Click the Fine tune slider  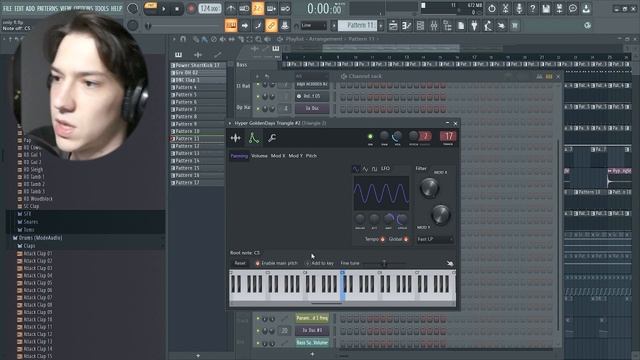[x=384, y=263]
